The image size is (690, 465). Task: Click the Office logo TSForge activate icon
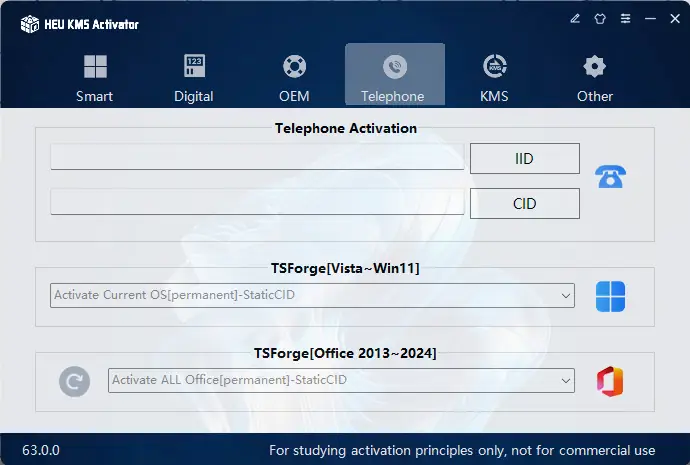coord(610,381)
